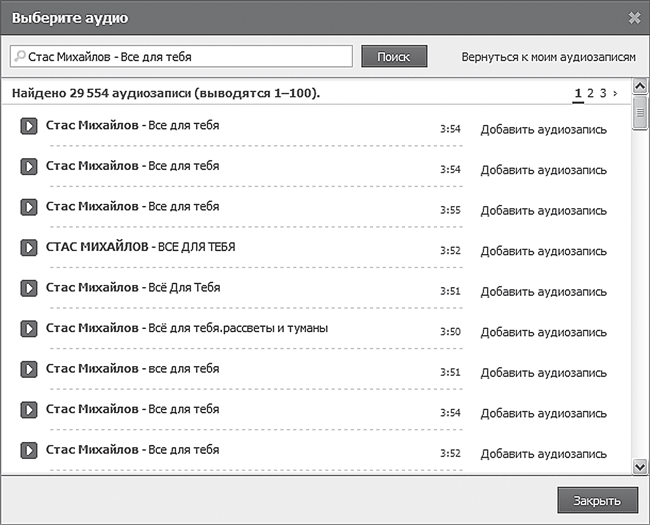Play the 3:55 Стас Михайлов track
650x525 pixels.
pyautogui.click(x=29, y=207)
